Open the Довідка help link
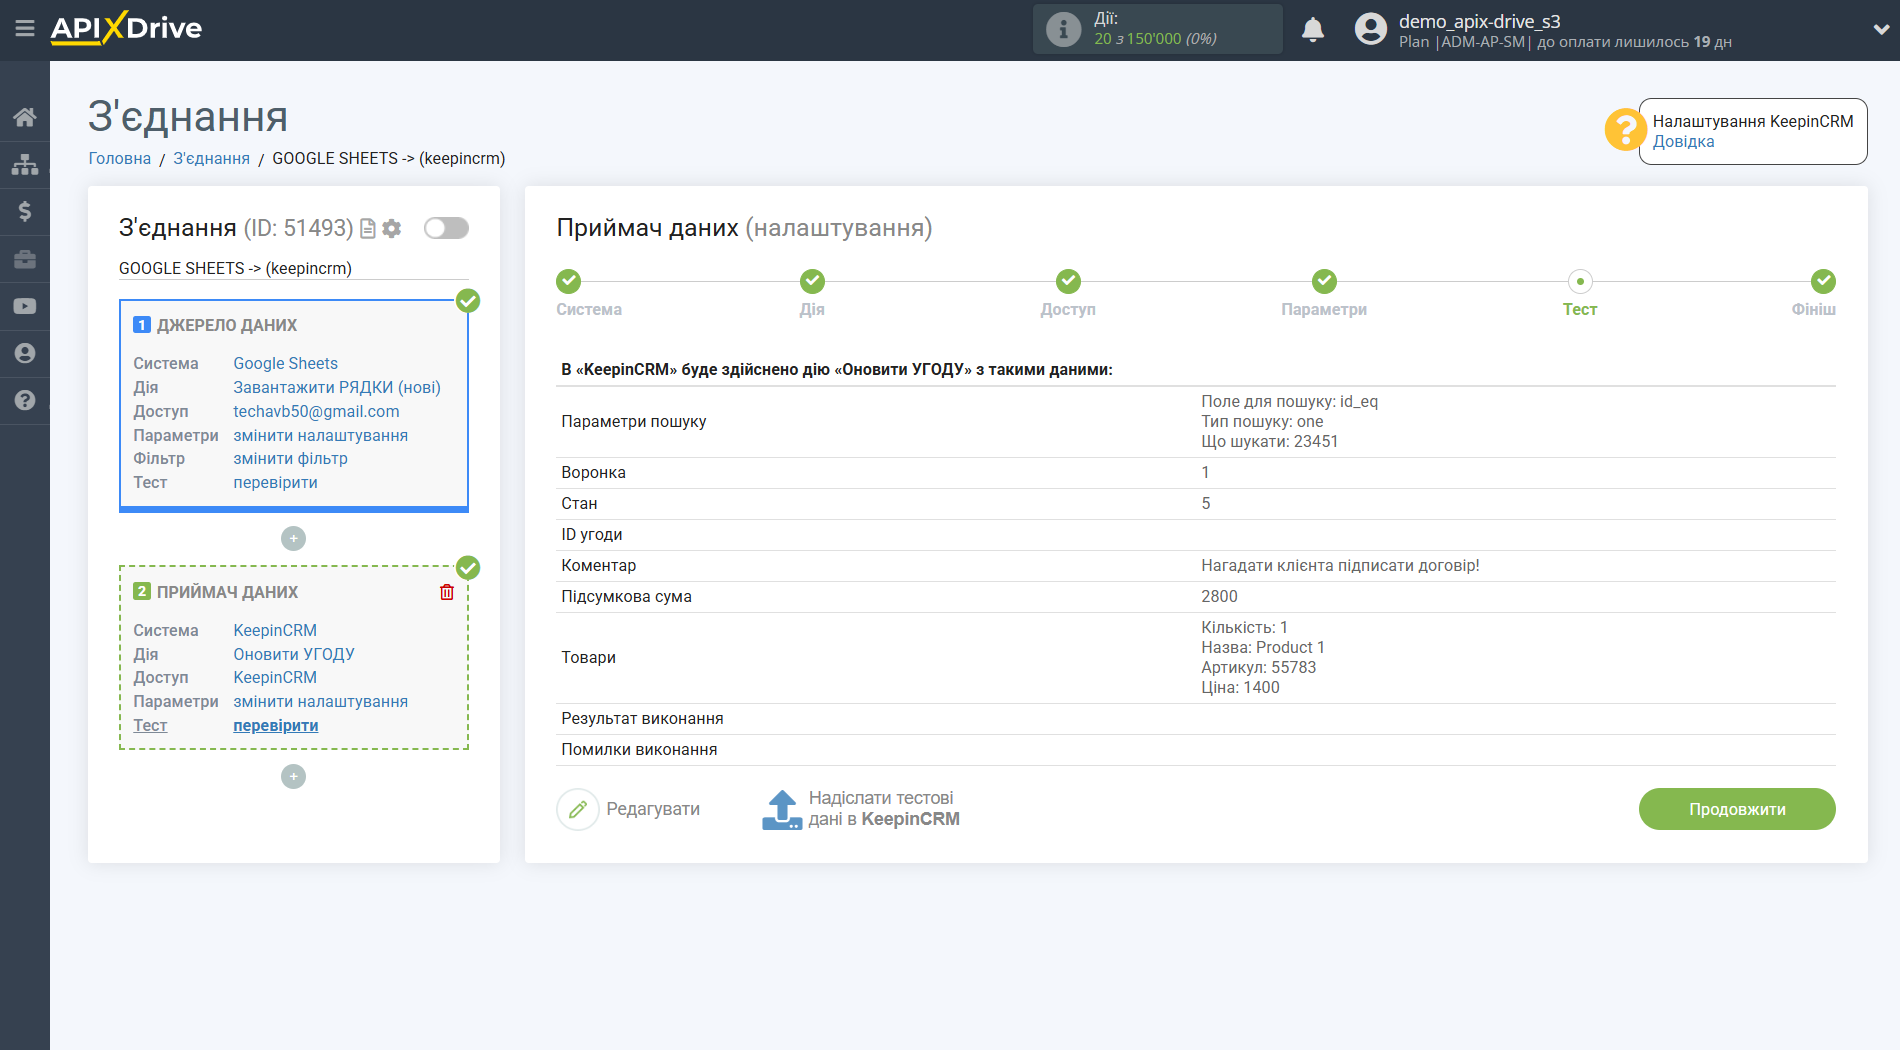 click(1683, 142)
